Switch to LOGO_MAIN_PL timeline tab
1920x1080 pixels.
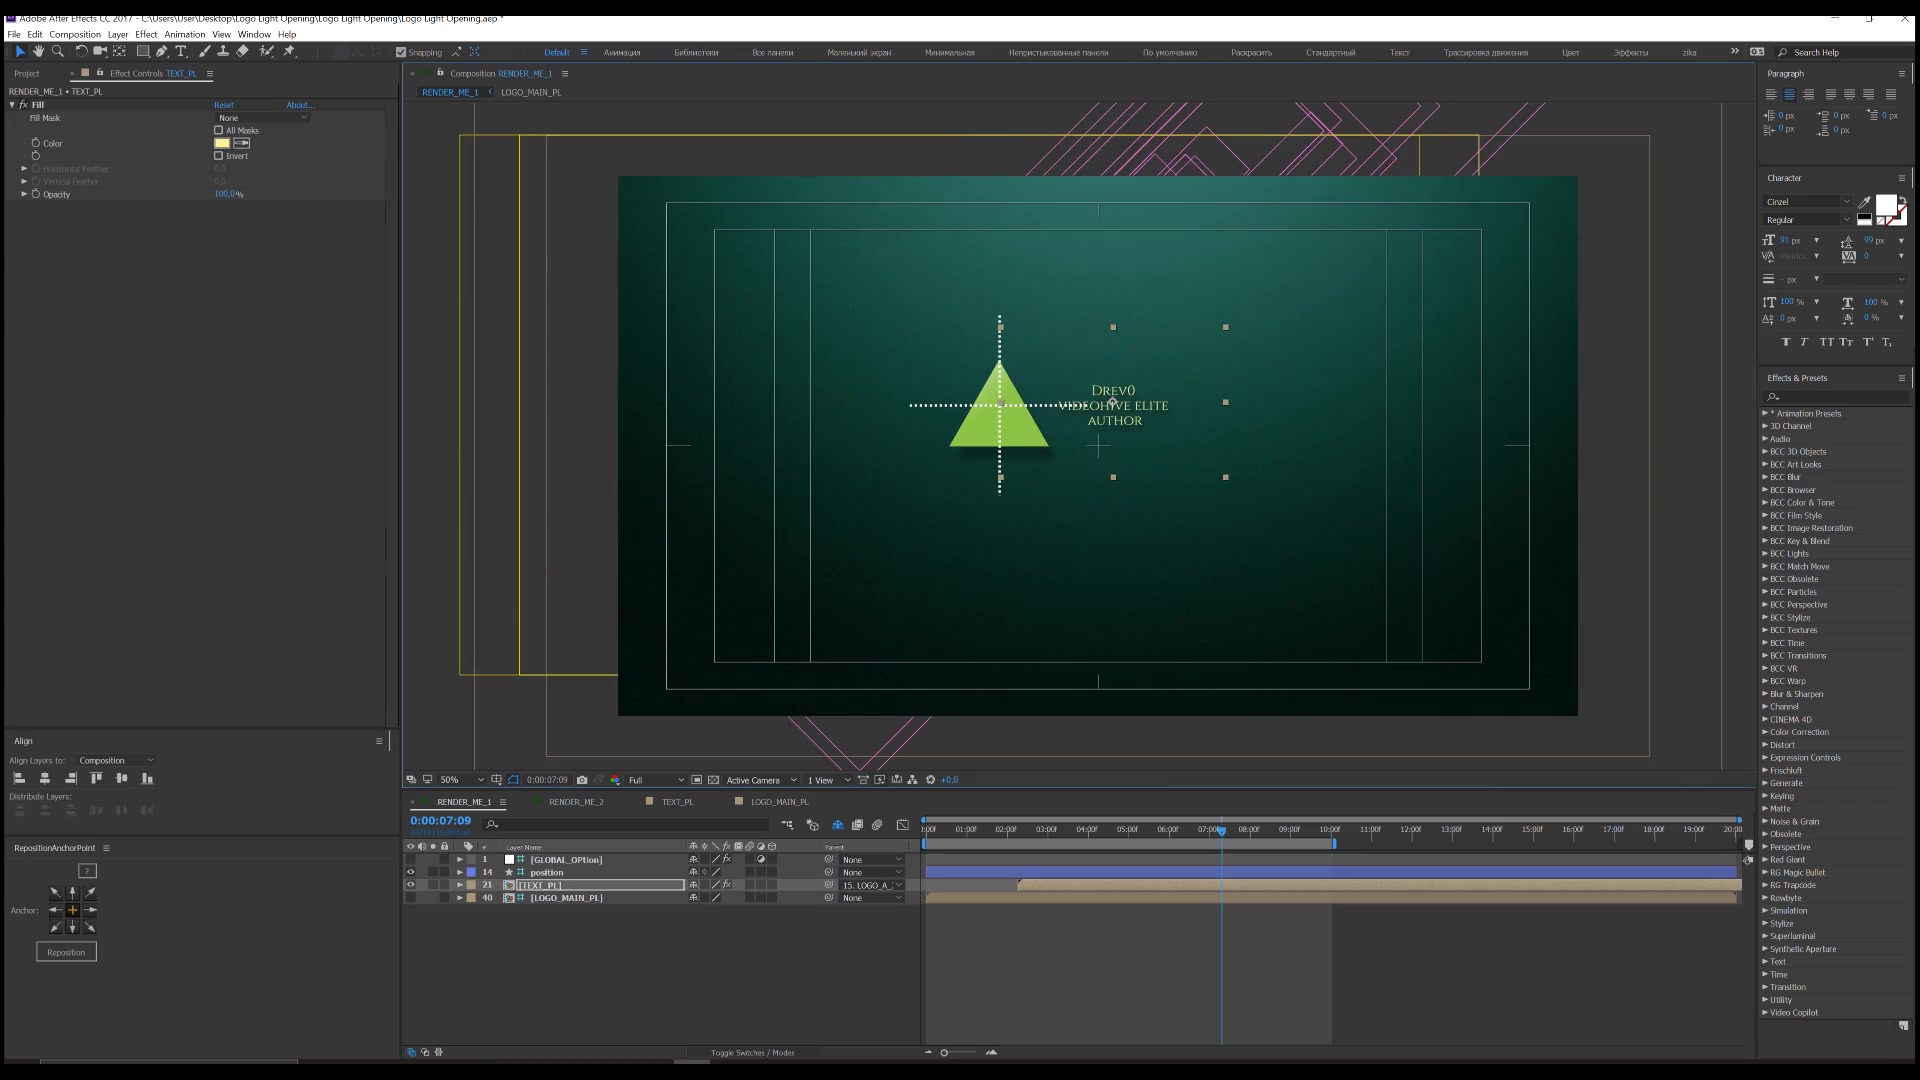(779, 802)
